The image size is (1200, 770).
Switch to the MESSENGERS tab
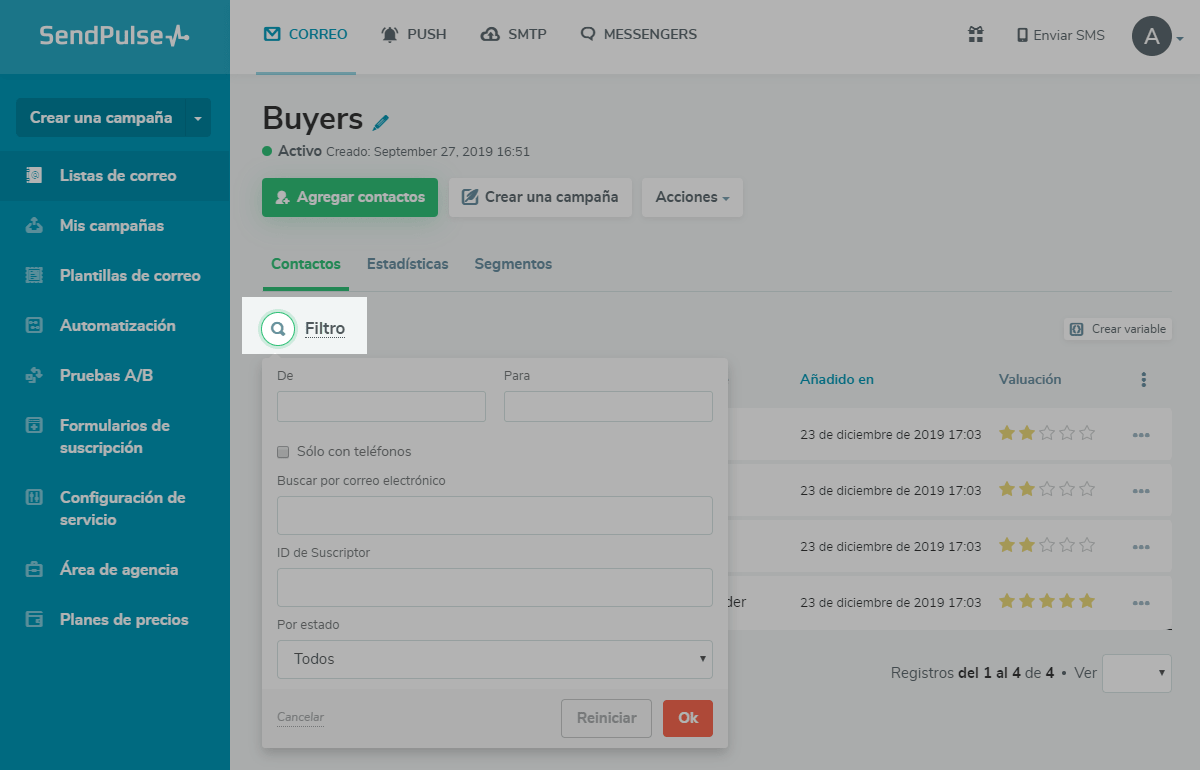pos(638,35)
